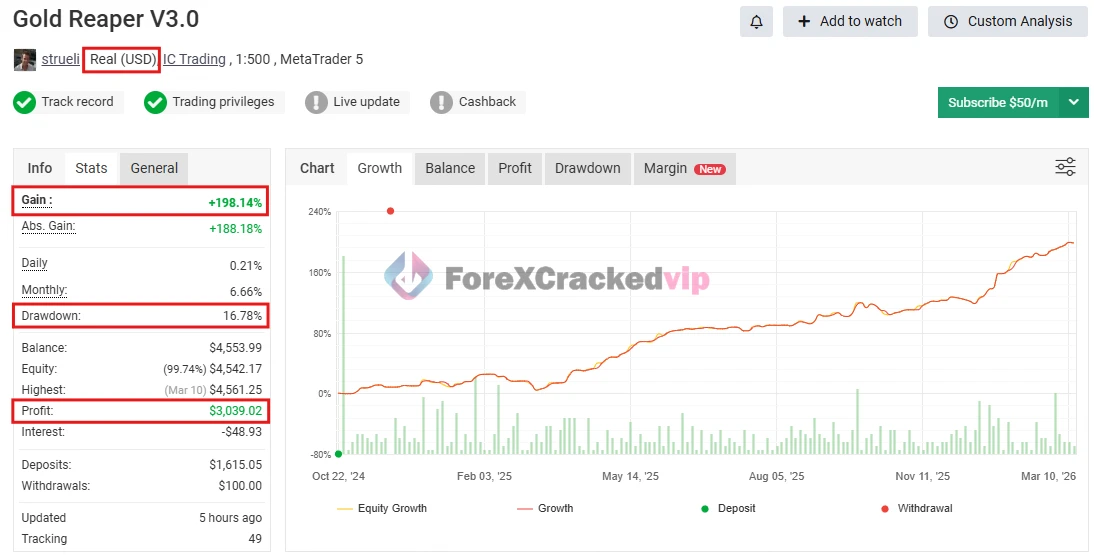The height and width of the screenshot is (555, 1094).
Task: Click the struelI user avatar
Action: pos(25,59)
